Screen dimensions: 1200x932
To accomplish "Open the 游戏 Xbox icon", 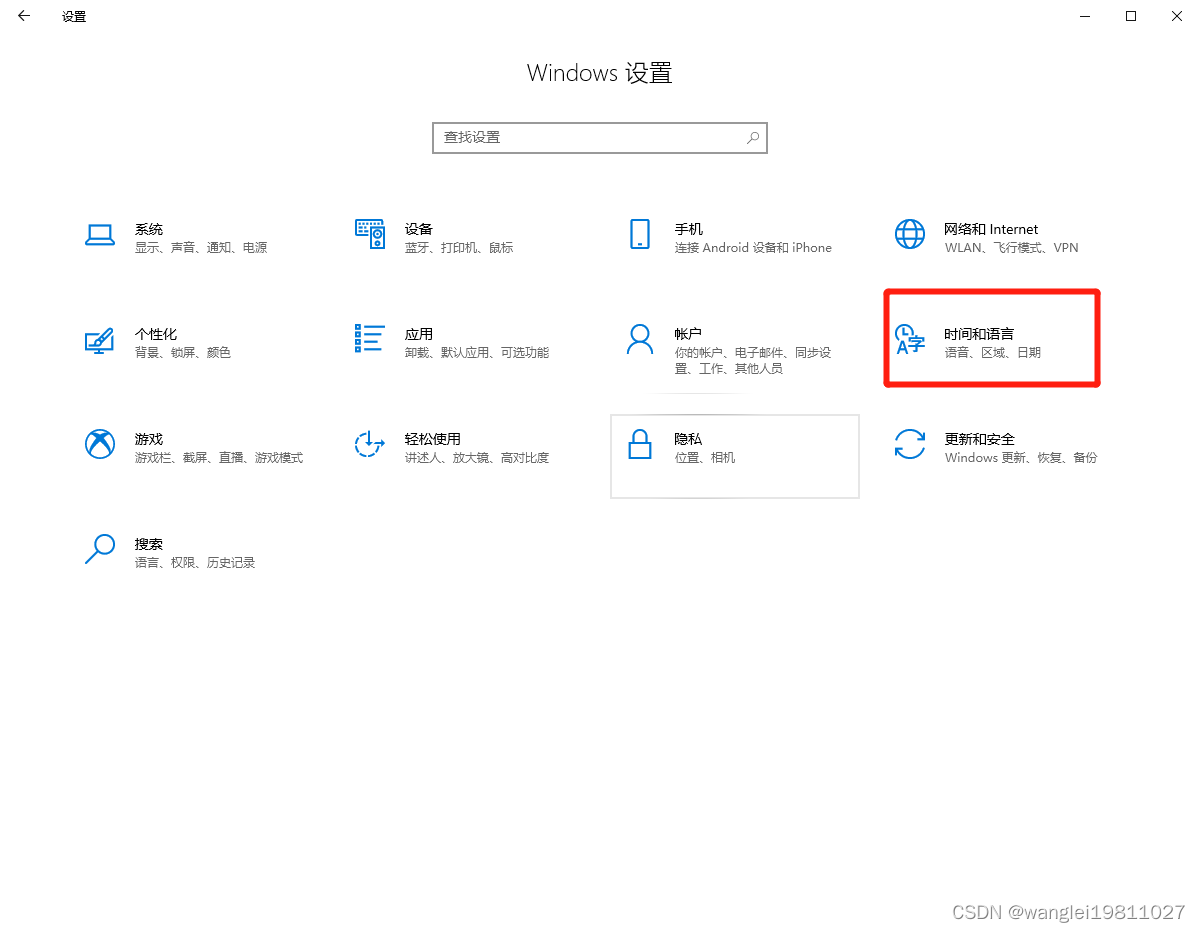I will tap(100, 444).
